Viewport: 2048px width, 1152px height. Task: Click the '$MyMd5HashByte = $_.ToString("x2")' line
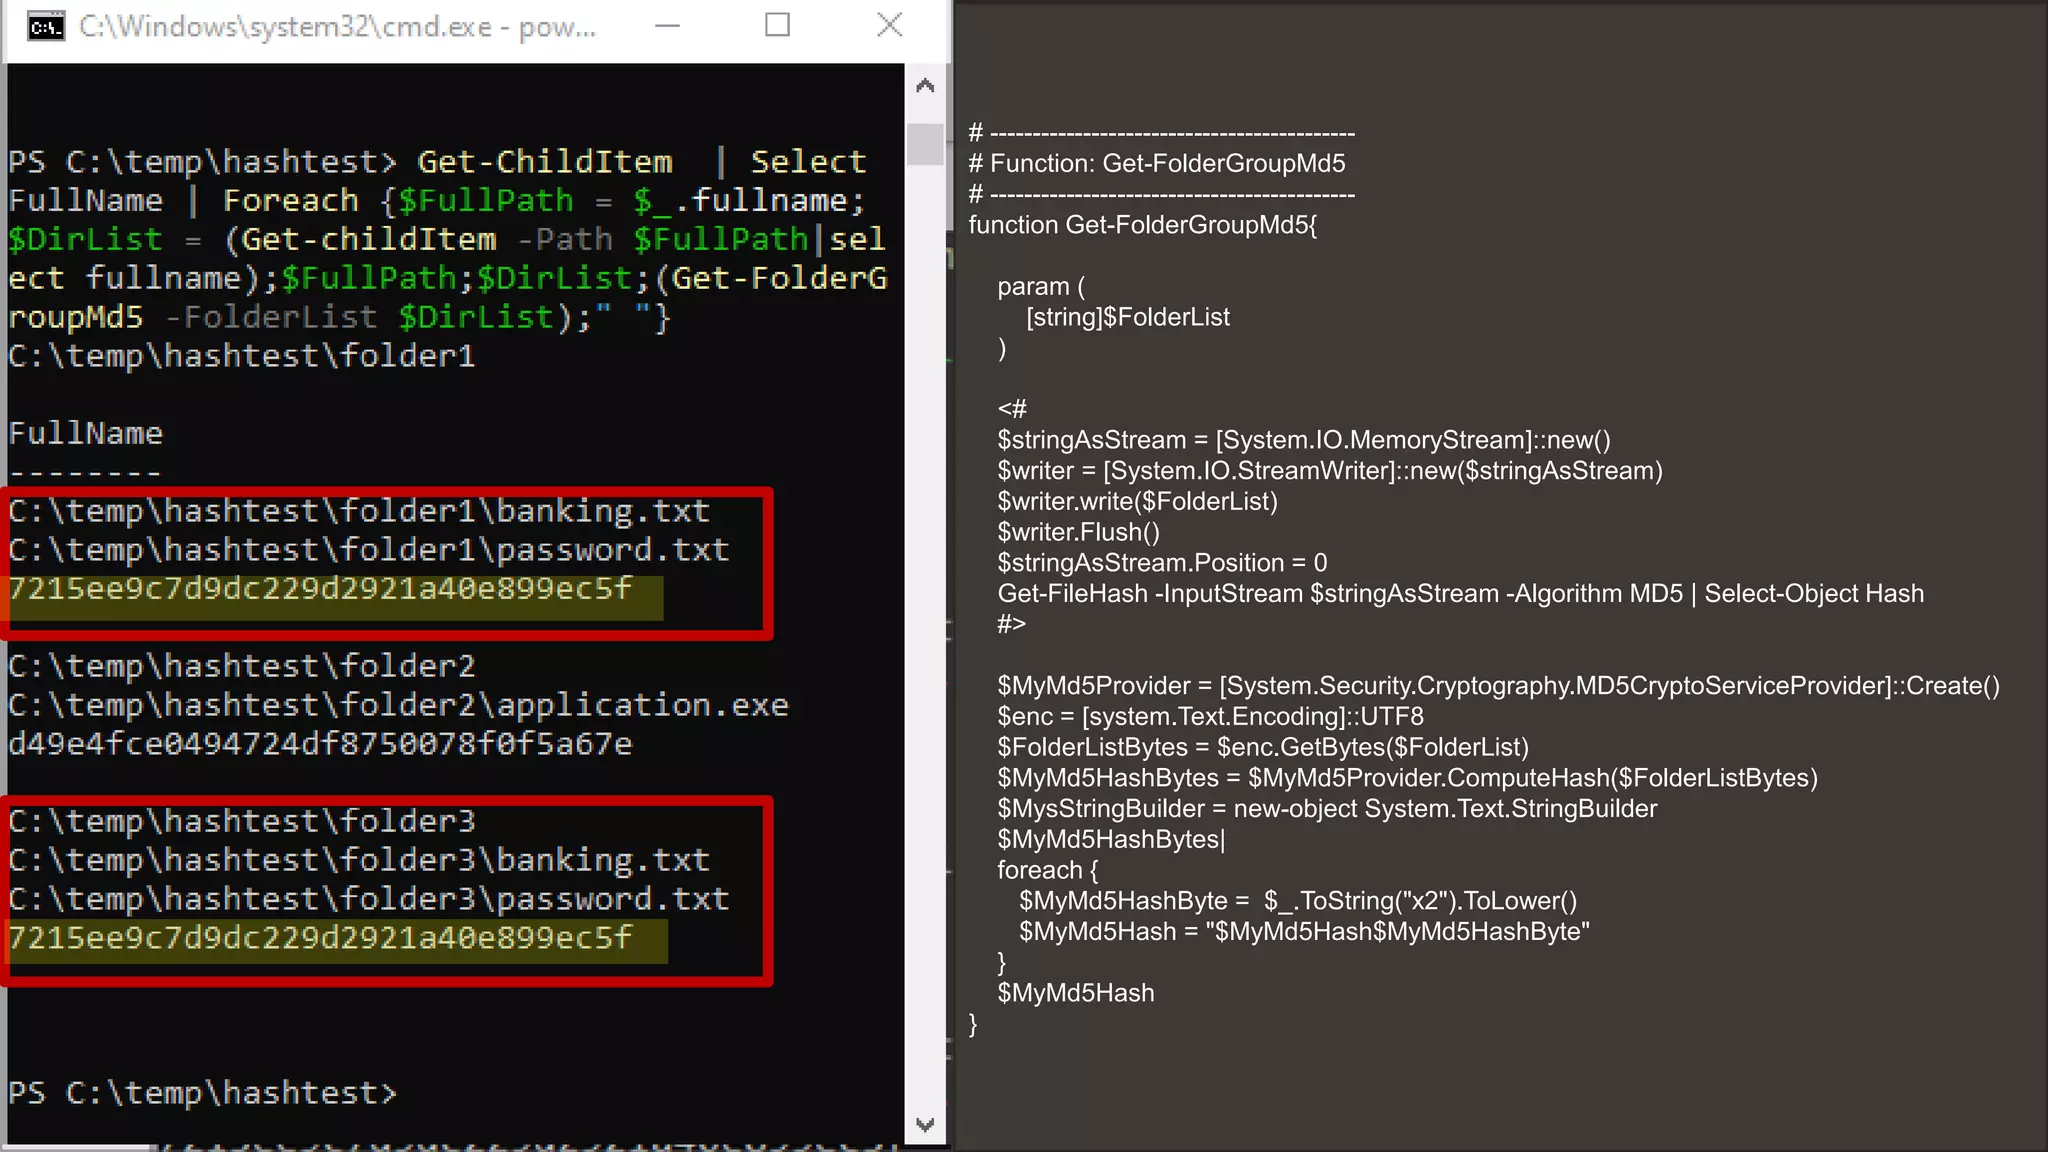(x=1298, y=901)
